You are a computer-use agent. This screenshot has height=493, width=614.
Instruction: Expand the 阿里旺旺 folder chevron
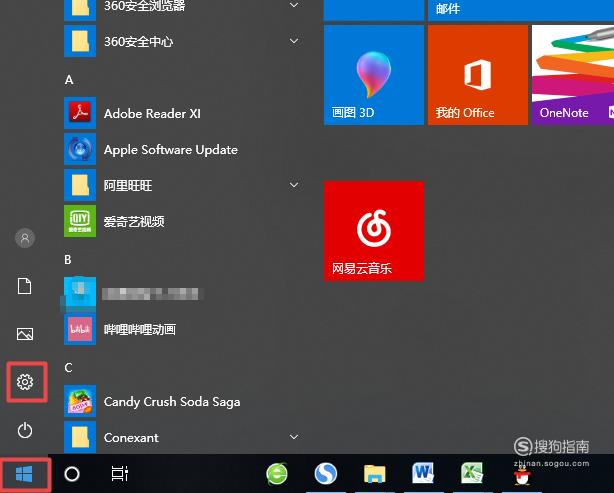click(x=294, y=185)
